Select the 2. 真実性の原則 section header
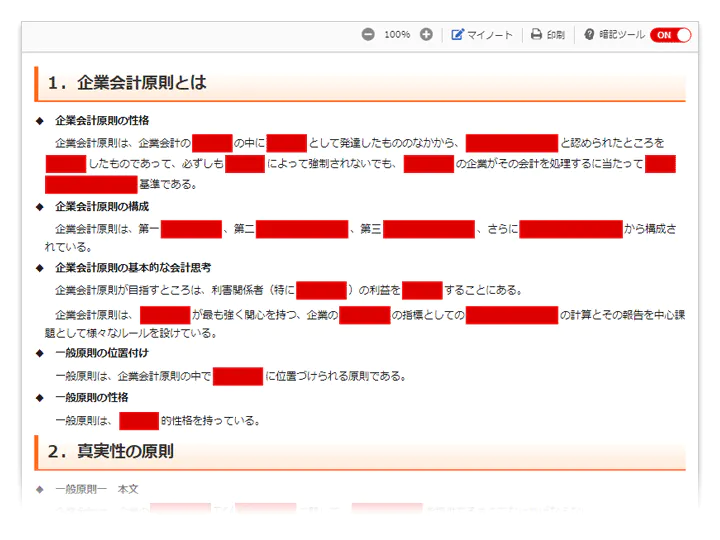 coord(110,452)
